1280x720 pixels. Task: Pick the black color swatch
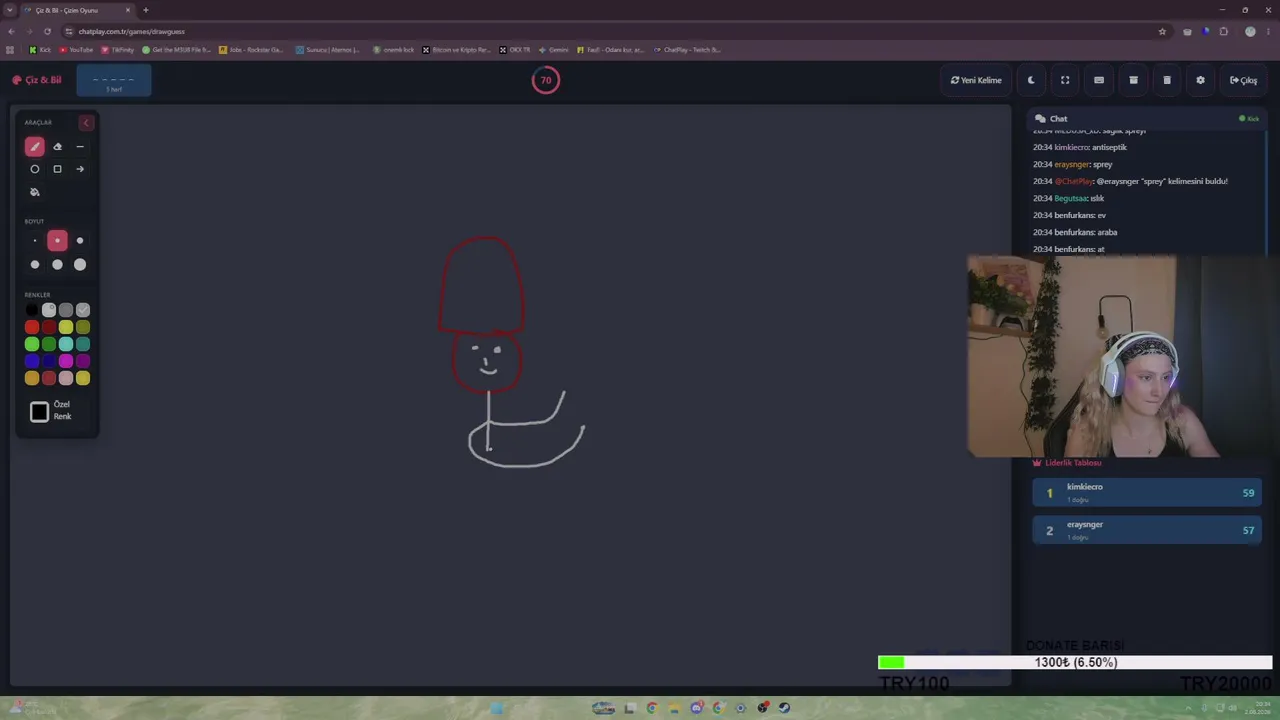32,310
